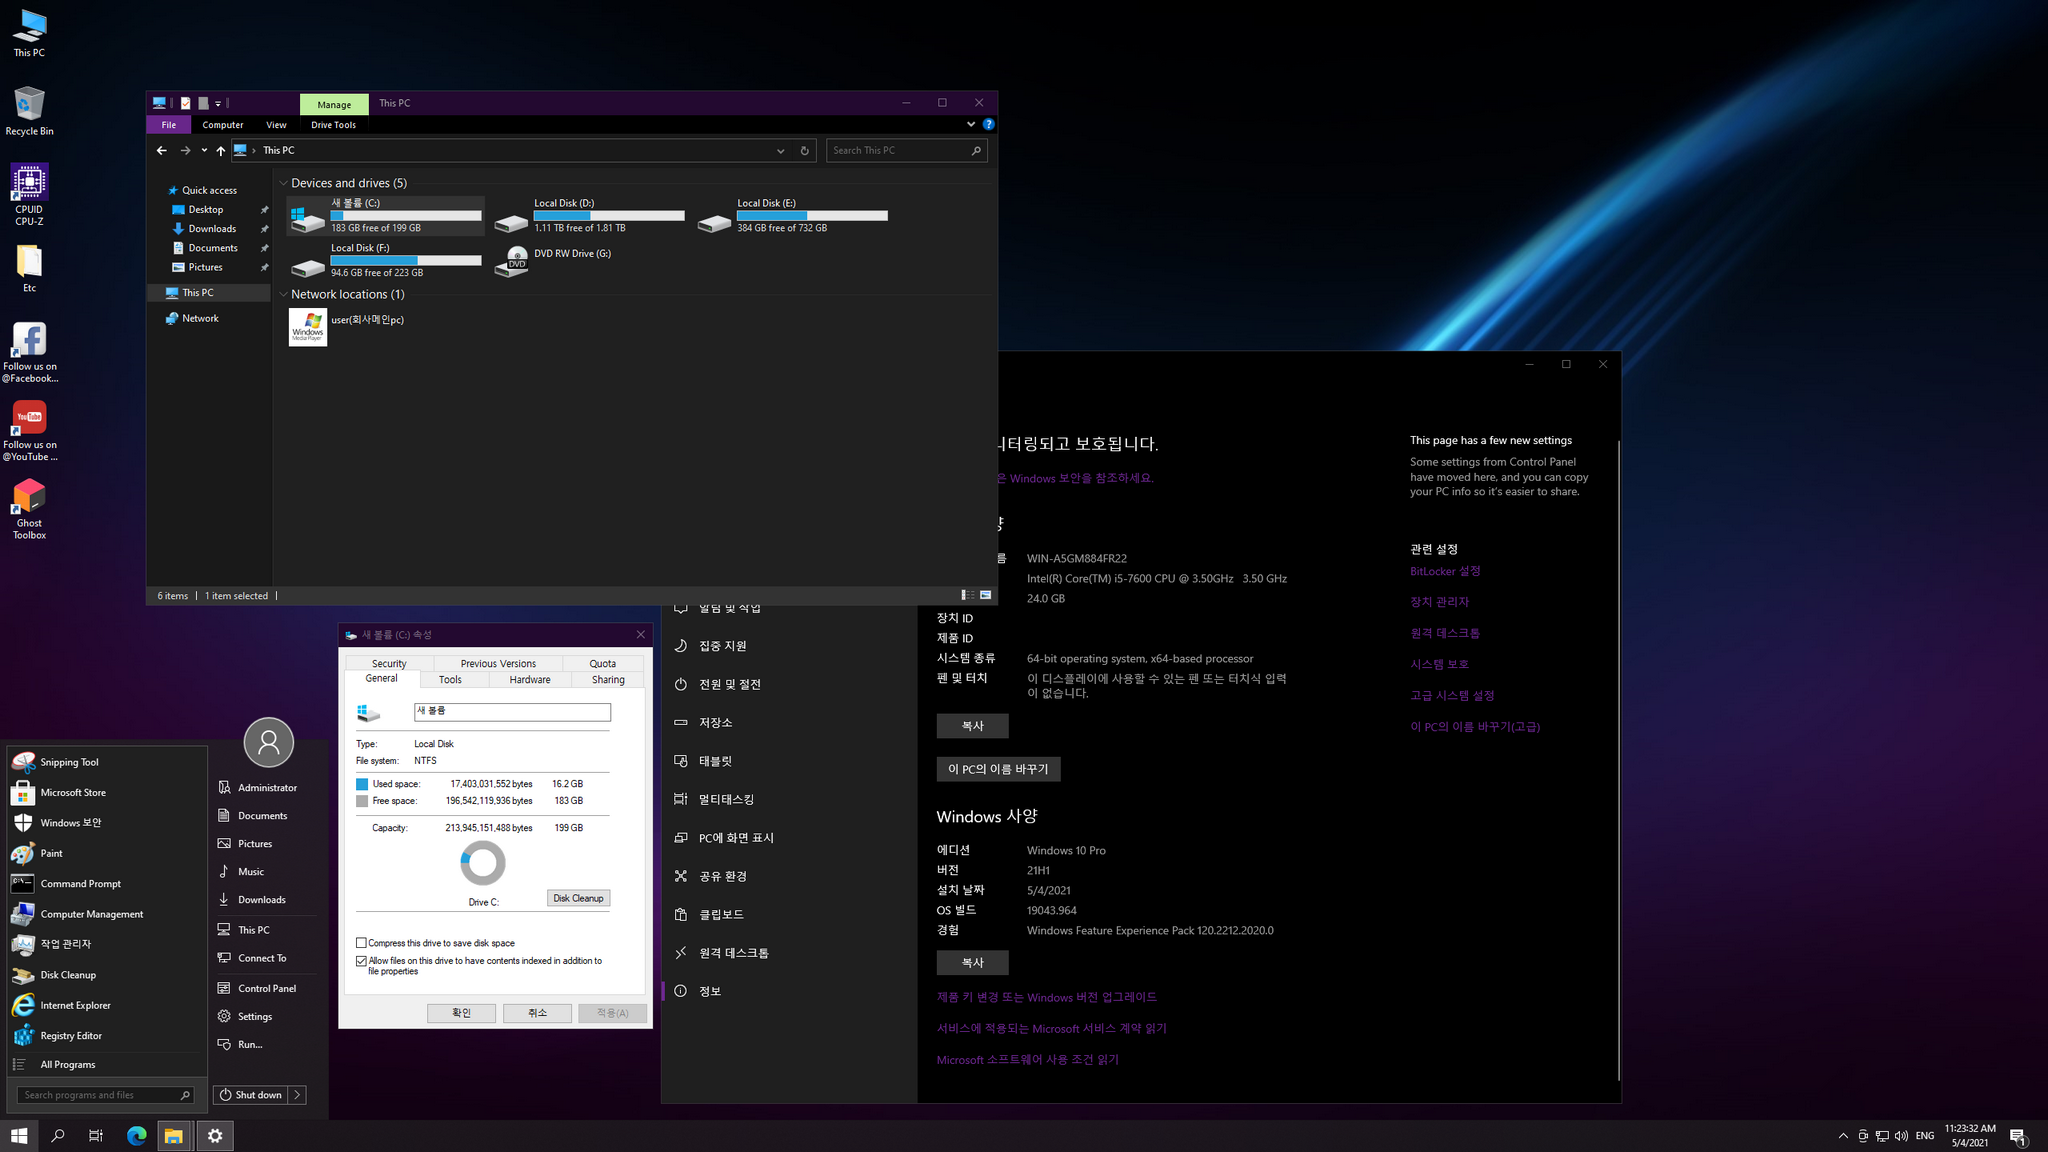Expand the Shut down options arrow
Viewport: 2048px width, 1152px height.
[x=297, y=1095]
